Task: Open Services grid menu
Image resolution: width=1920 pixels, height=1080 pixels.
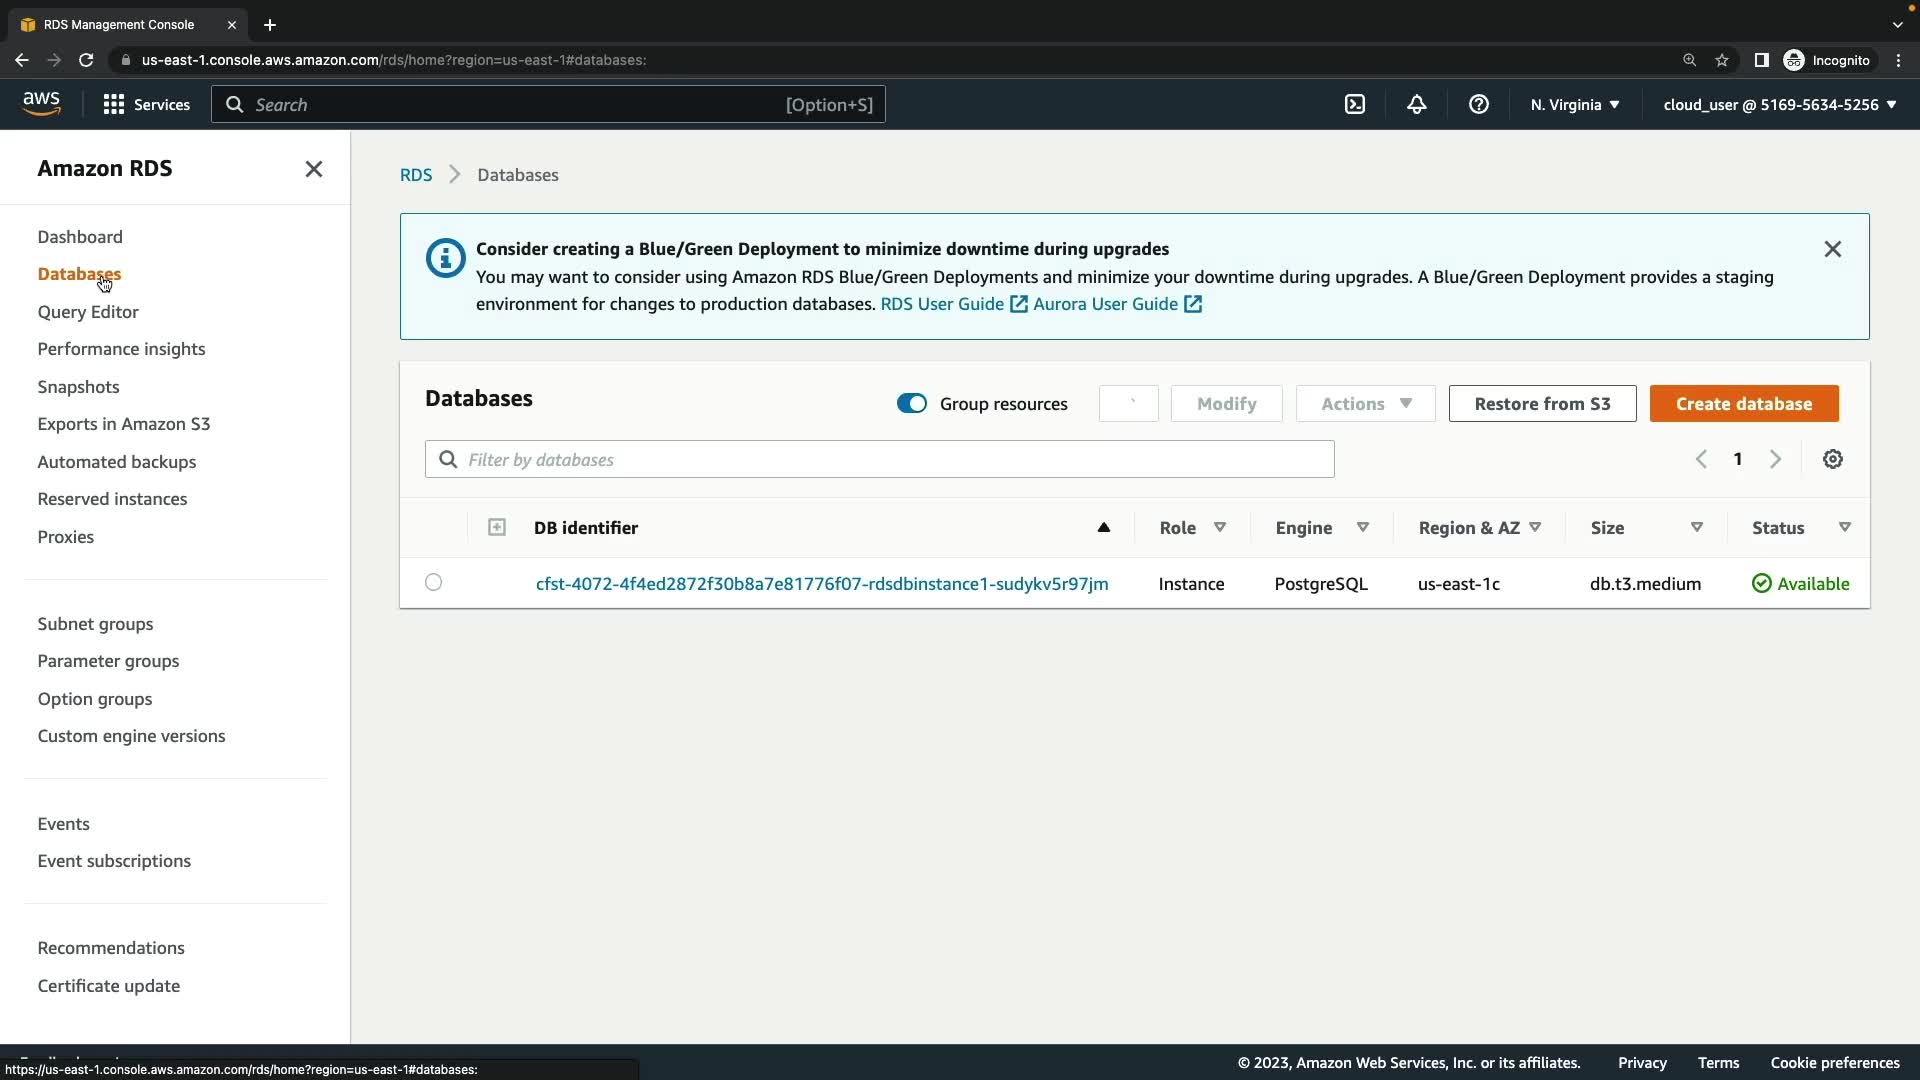Action: click(114, 104)
